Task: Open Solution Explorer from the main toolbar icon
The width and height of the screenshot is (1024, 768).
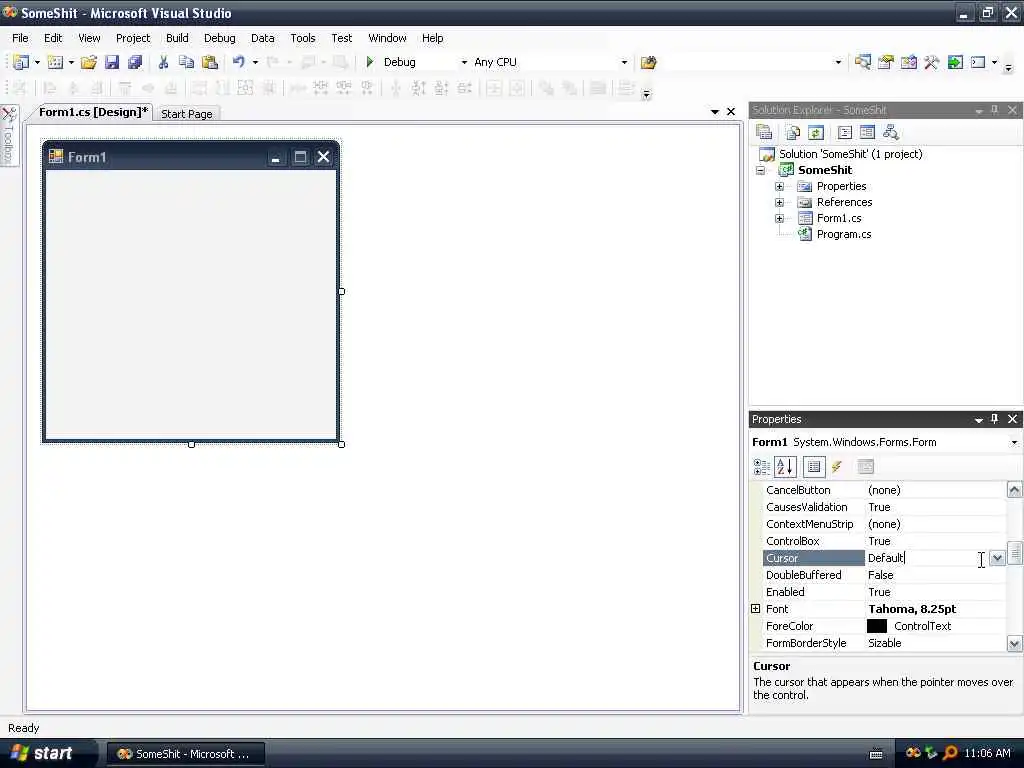Action: [x=863, y=62]
